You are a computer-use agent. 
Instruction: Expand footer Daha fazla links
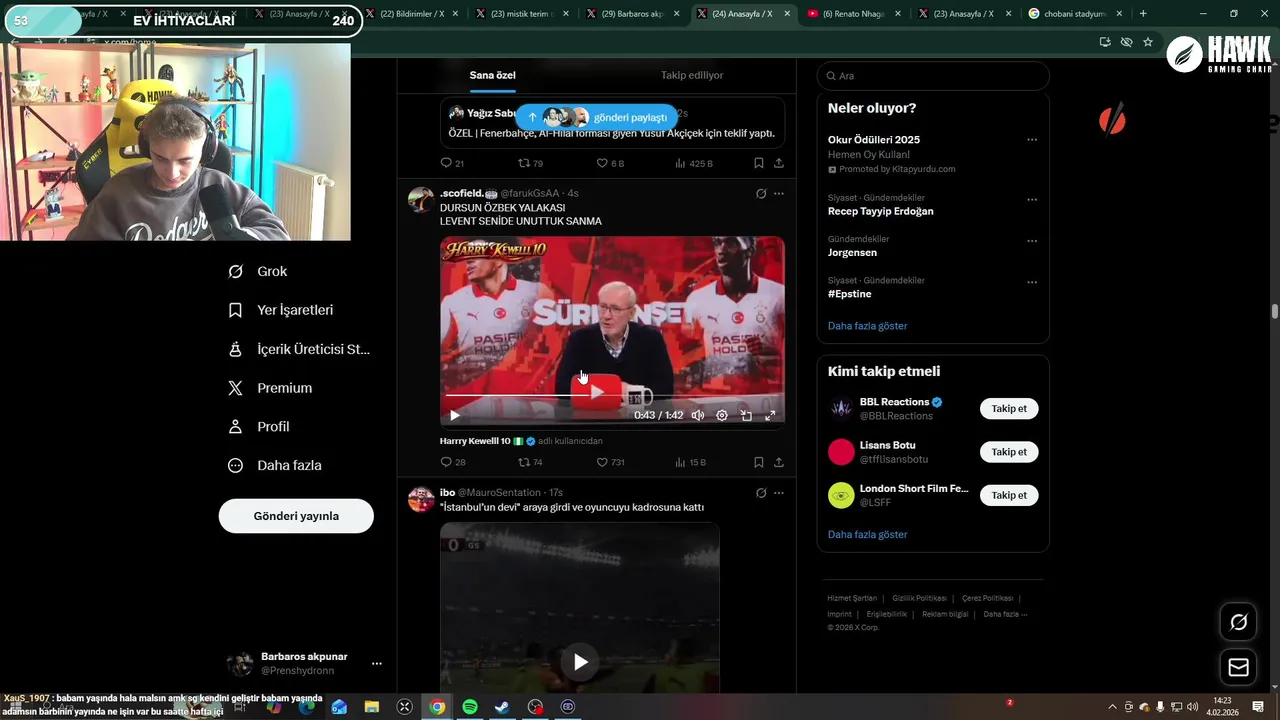coord(1005,614)
